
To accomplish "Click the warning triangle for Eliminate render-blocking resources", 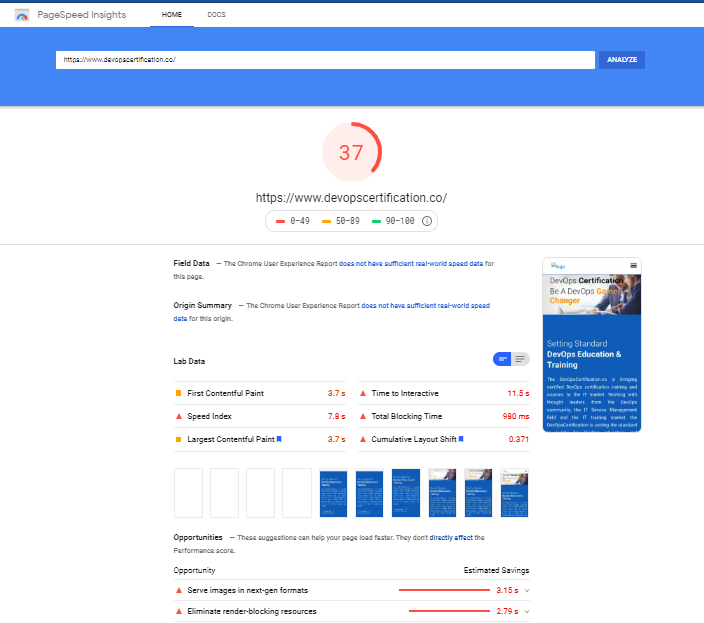I will pyautogui.click(x=179, y=611).
